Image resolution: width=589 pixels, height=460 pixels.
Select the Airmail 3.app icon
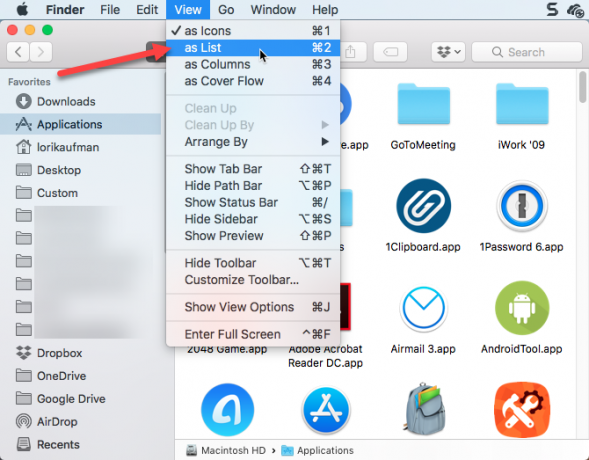pos(423,308)
